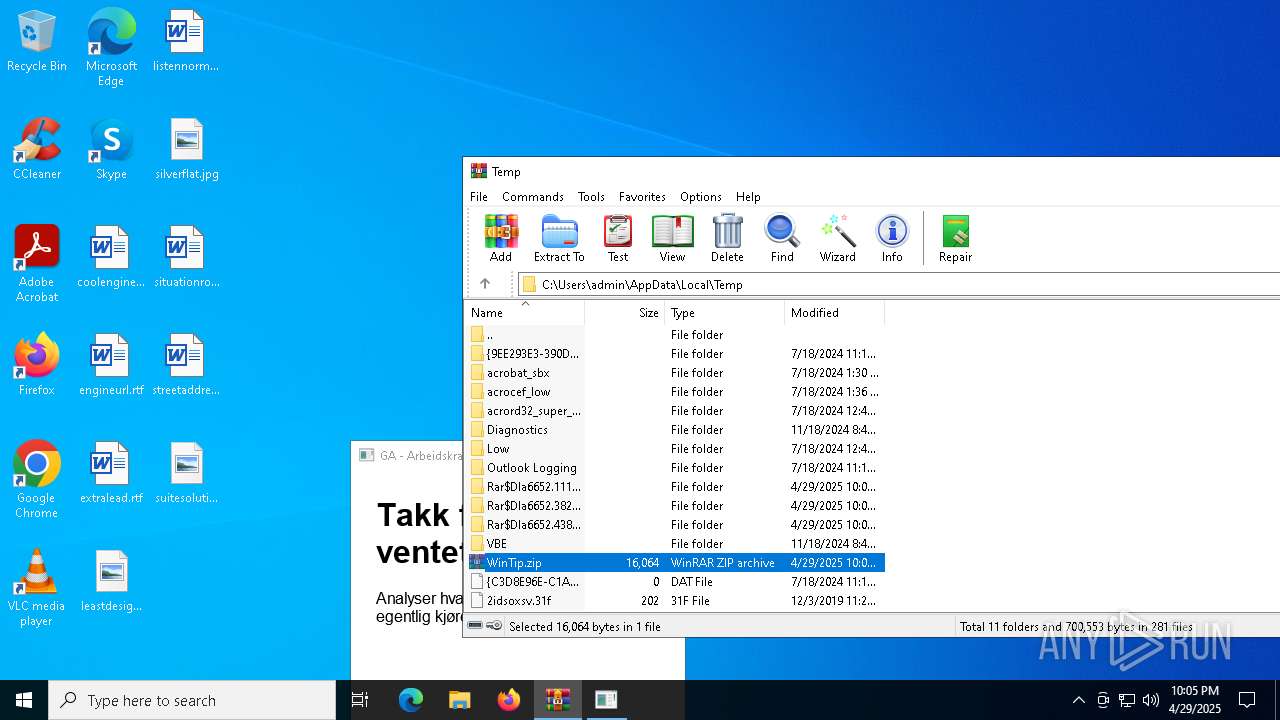Select the acrord32_super_... folder
The image size is (1280, 720).
[x=675, y=411]
